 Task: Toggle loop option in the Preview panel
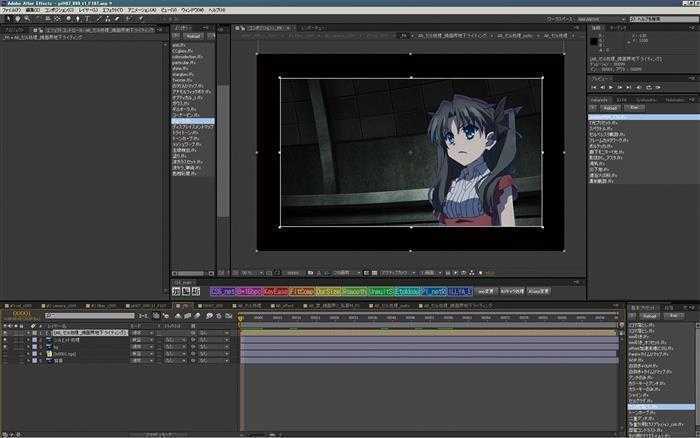(x=649, y=88)
